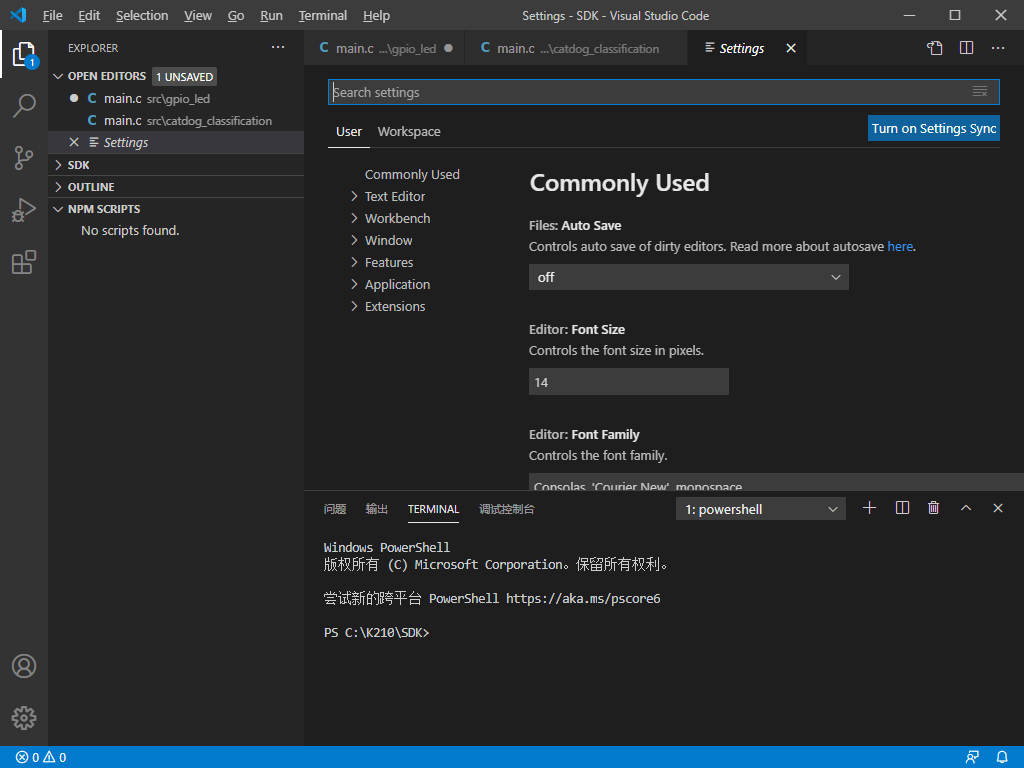The width and height of the screenshot is (1024, 768).
Task: Open the powershell terminal selector dropdown
Action: 760,509
